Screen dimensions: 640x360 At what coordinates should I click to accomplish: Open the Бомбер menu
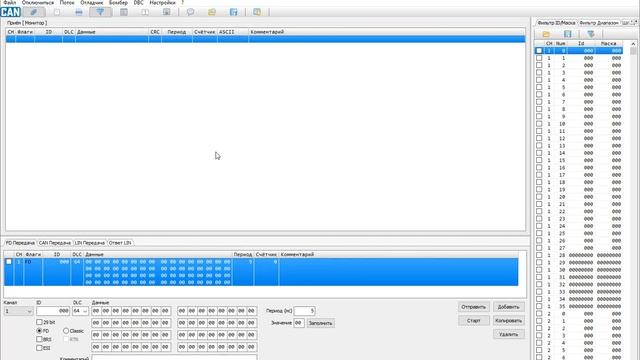[x=118, y=2]
